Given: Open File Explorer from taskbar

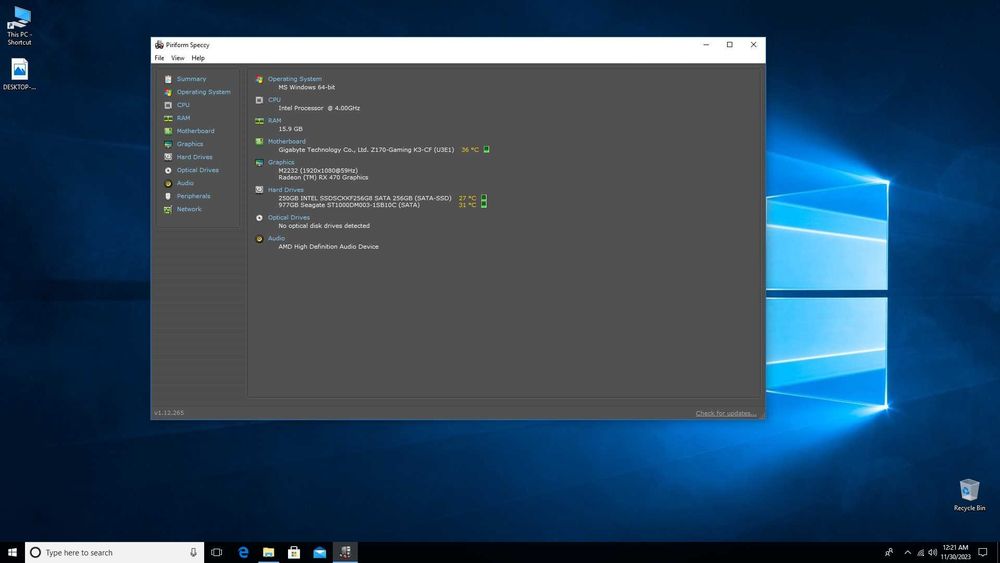Looking at the screenshot, I should [x=268, y=552].
